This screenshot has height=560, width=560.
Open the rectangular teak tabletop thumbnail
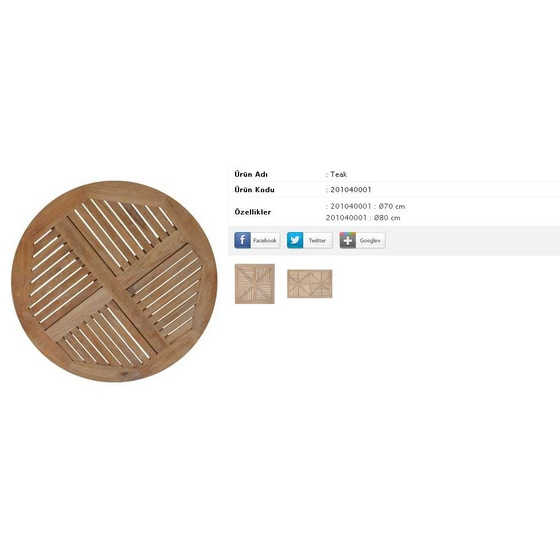tap(310, 284)
